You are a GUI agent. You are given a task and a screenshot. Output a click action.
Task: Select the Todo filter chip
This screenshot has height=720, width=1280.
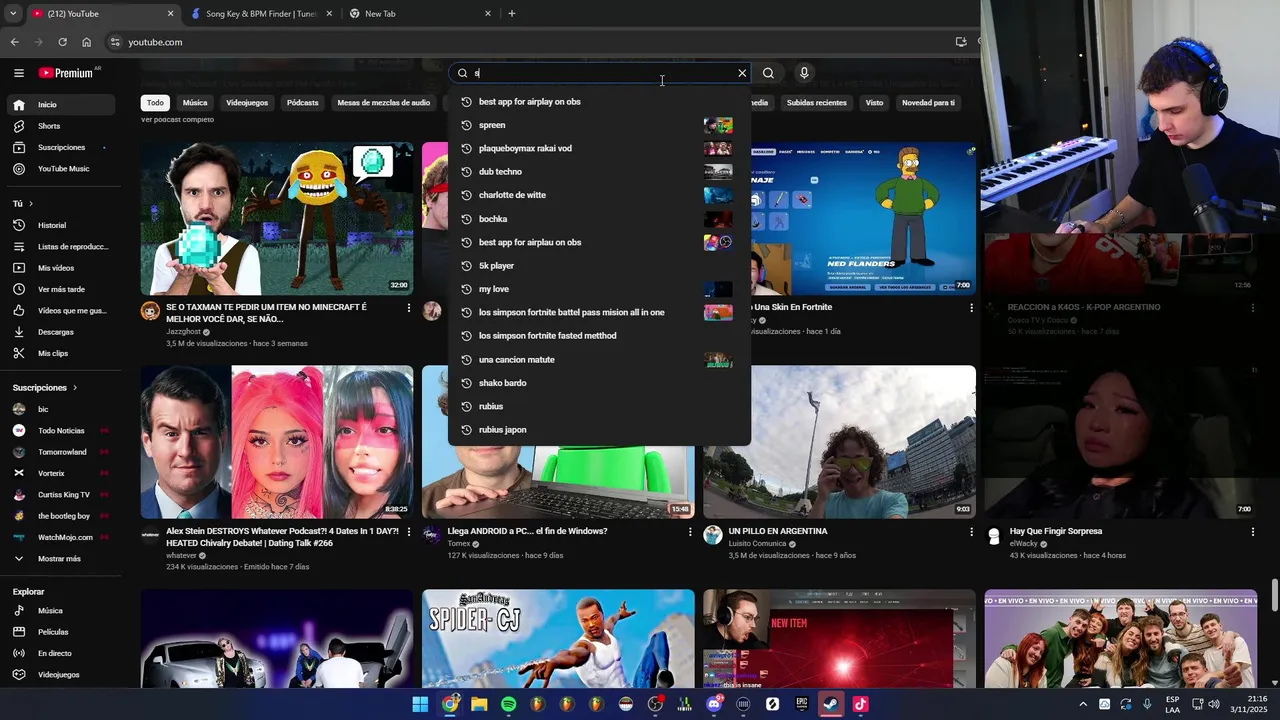coord(155,103)
